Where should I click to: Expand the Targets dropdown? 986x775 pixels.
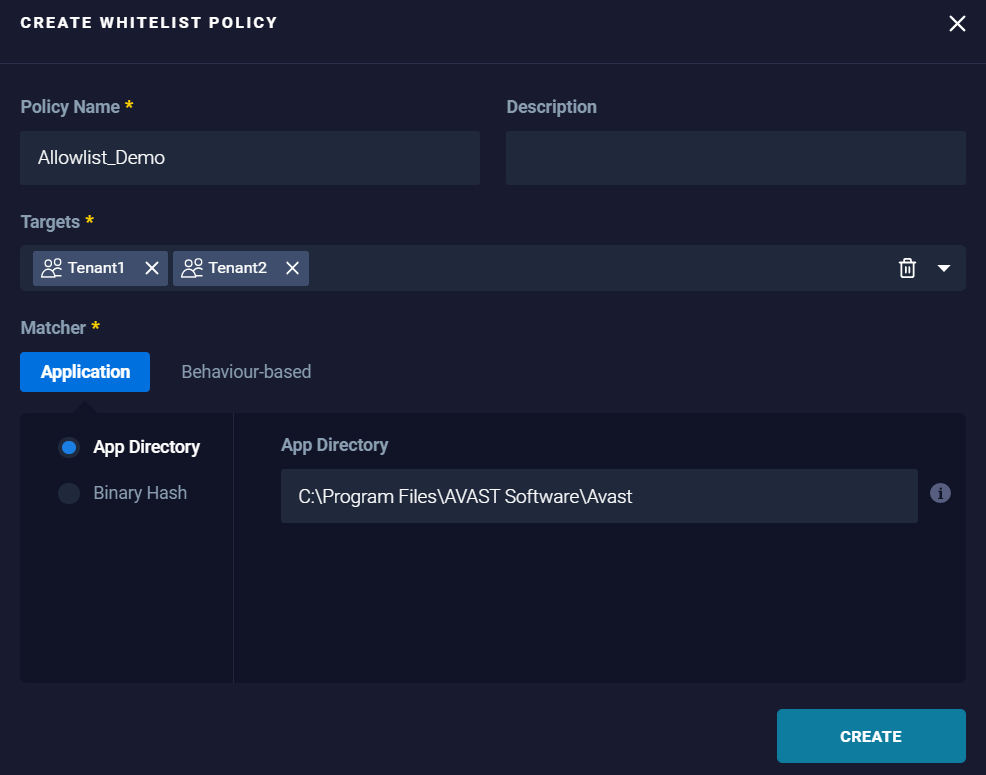point(943,268)
